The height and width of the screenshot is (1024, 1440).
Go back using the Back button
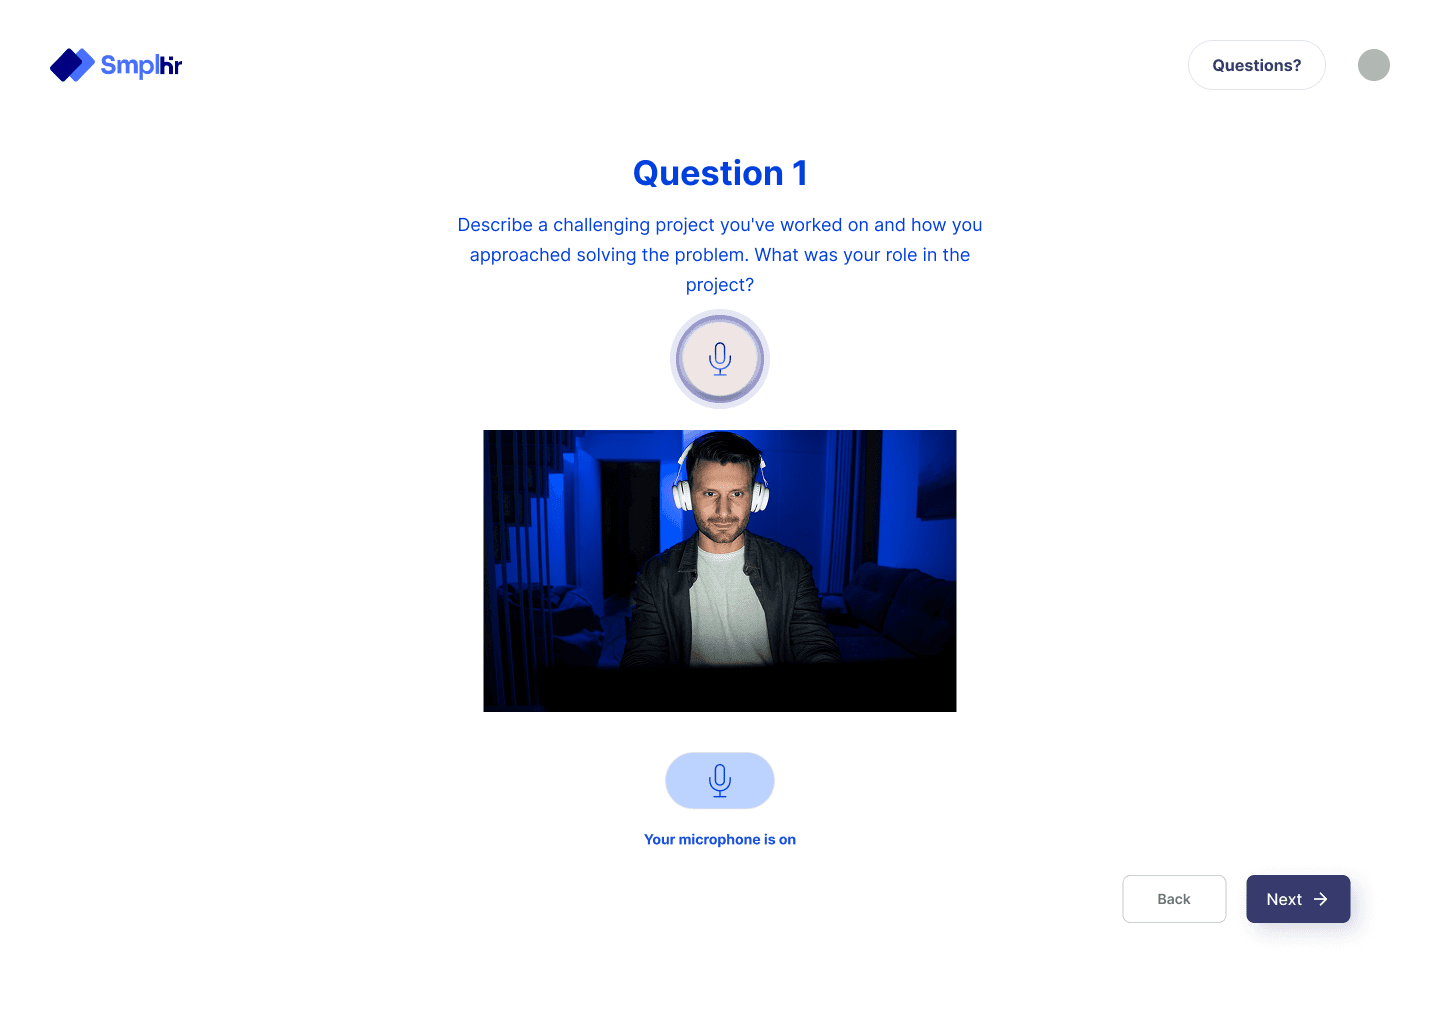1174,899
